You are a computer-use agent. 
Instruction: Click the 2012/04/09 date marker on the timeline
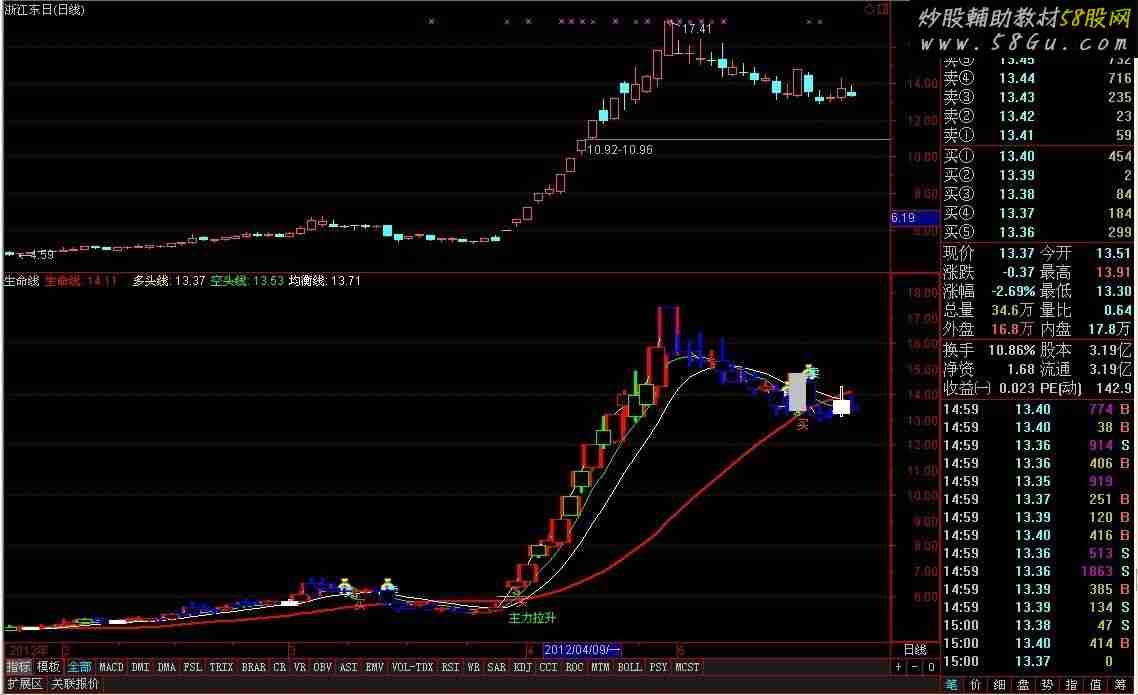tap(581, 650)
